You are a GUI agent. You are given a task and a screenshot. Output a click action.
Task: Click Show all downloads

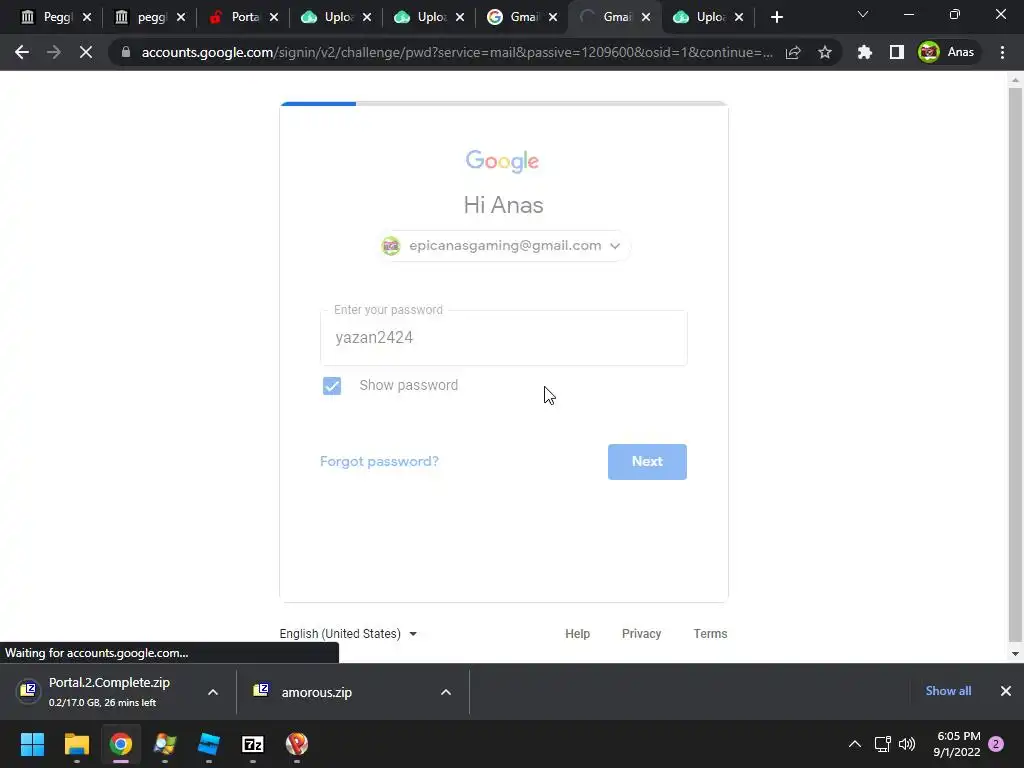click(948, 691)
